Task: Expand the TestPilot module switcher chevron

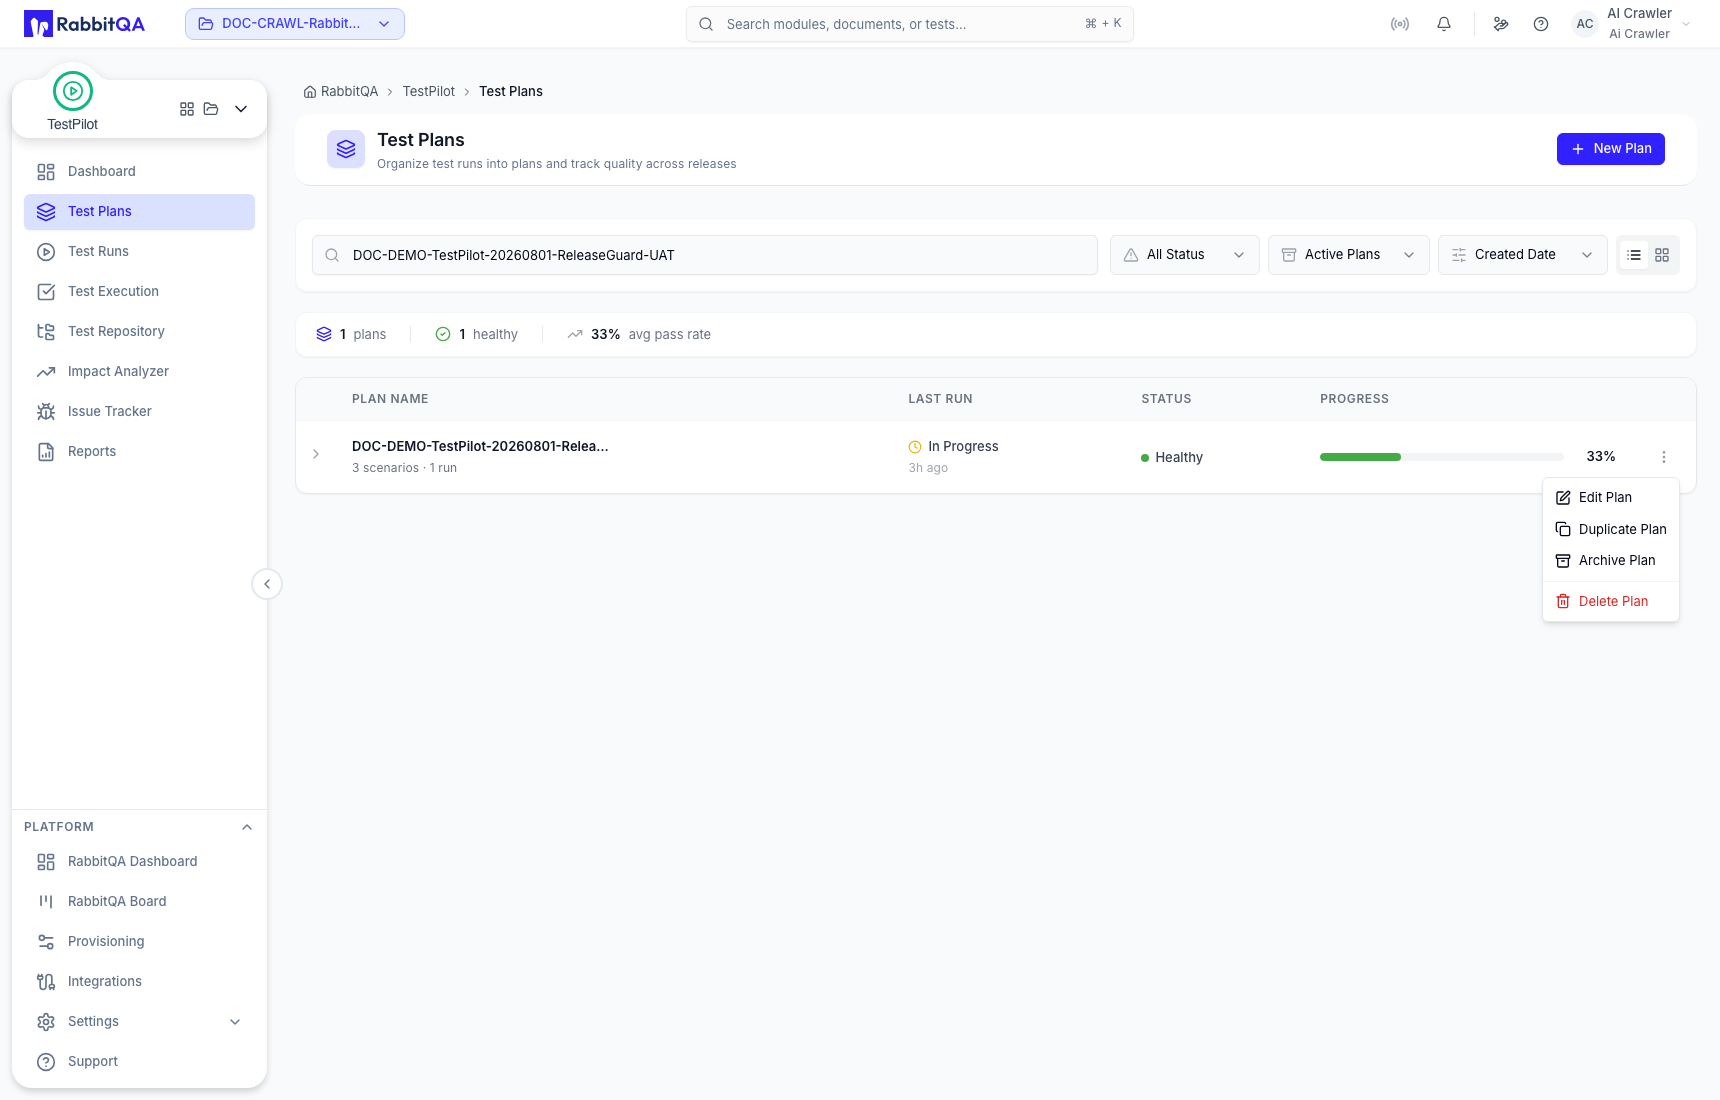Action: coord(241,109)
